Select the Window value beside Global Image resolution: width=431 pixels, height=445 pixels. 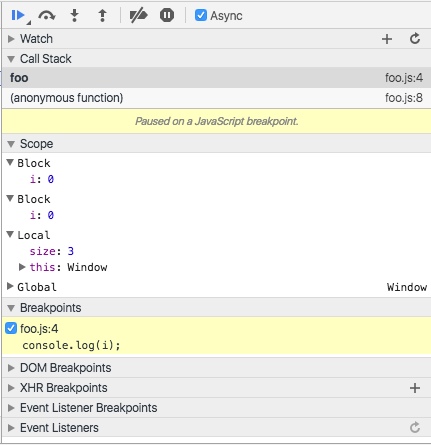click(407, 287)
